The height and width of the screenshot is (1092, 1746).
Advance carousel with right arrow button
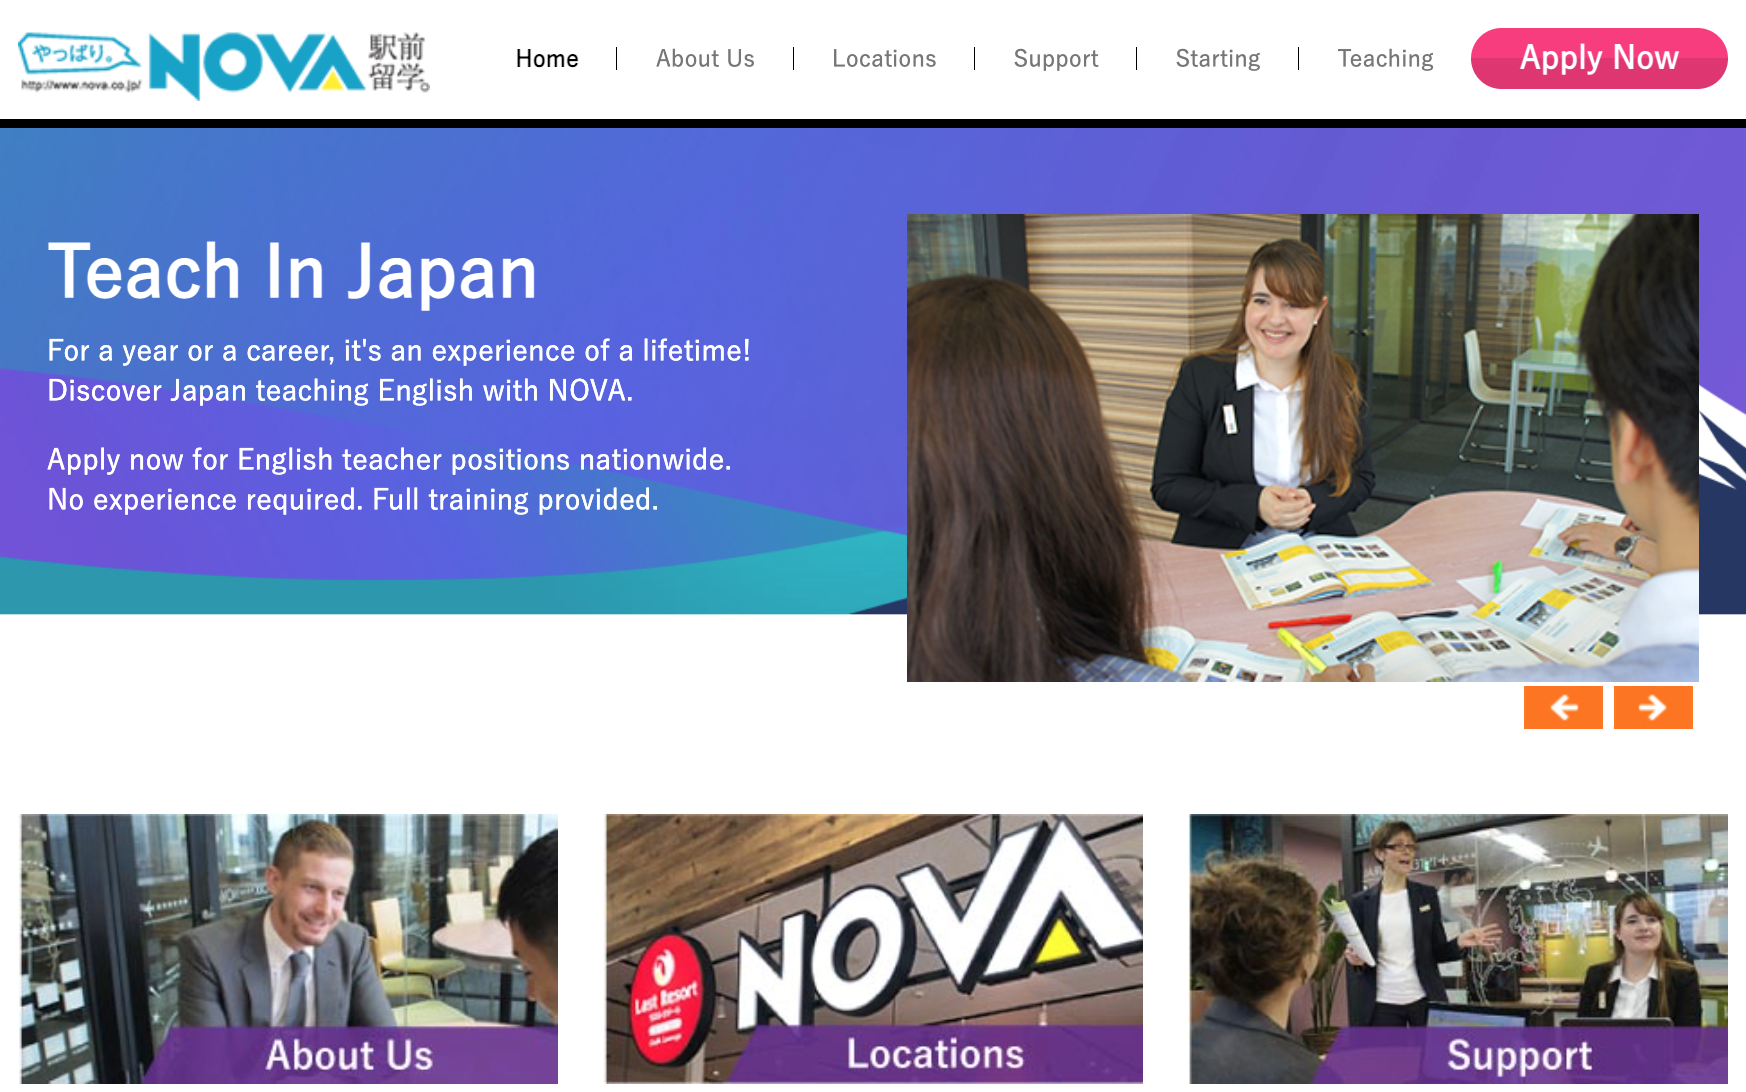[1653, 707]
